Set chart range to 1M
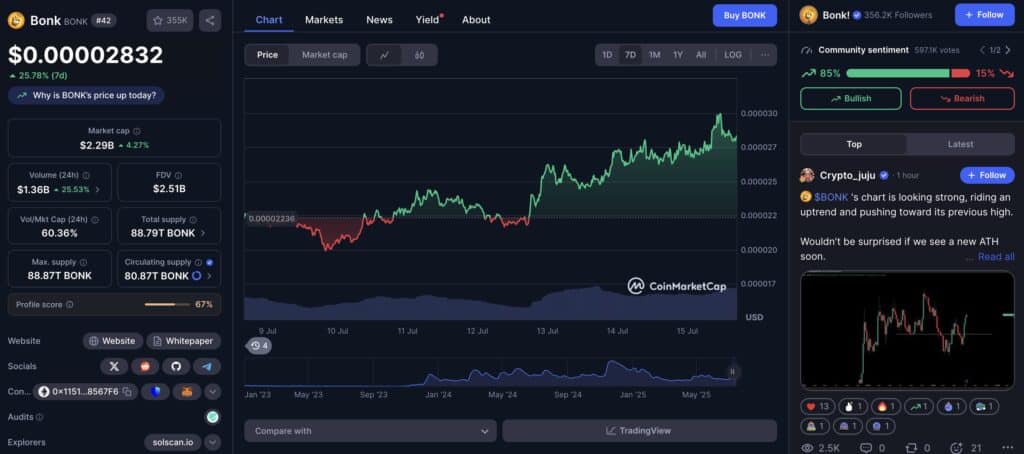 pos(654,55)
